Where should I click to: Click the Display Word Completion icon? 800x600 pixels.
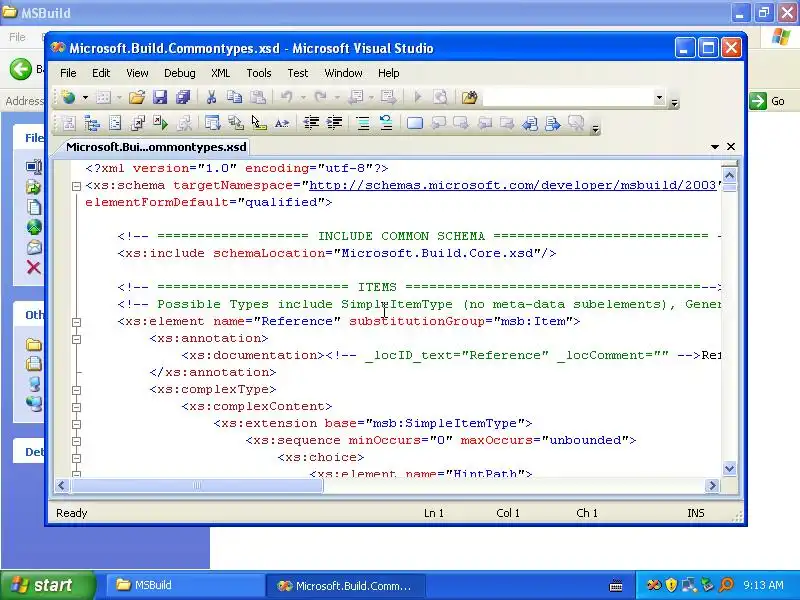pos(282,123)
